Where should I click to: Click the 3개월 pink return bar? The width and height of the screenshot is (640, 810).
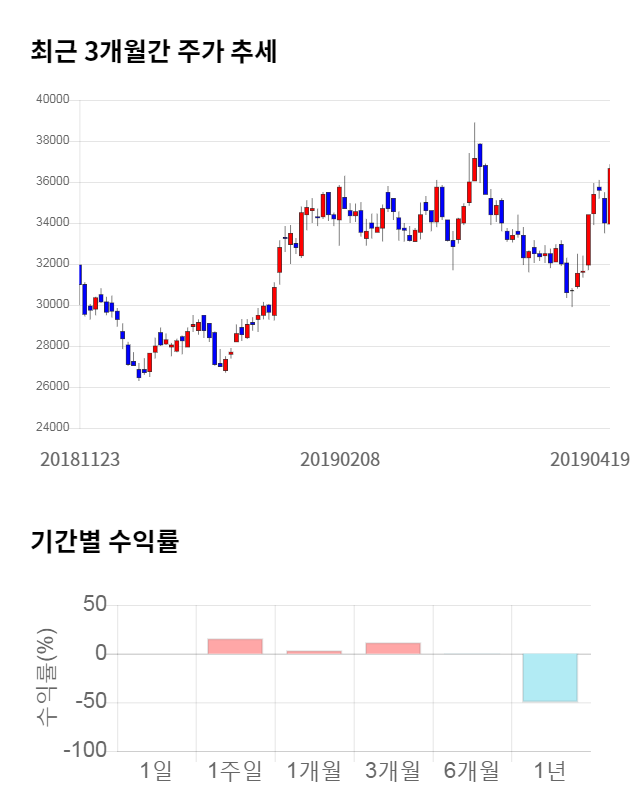(393, 648)
